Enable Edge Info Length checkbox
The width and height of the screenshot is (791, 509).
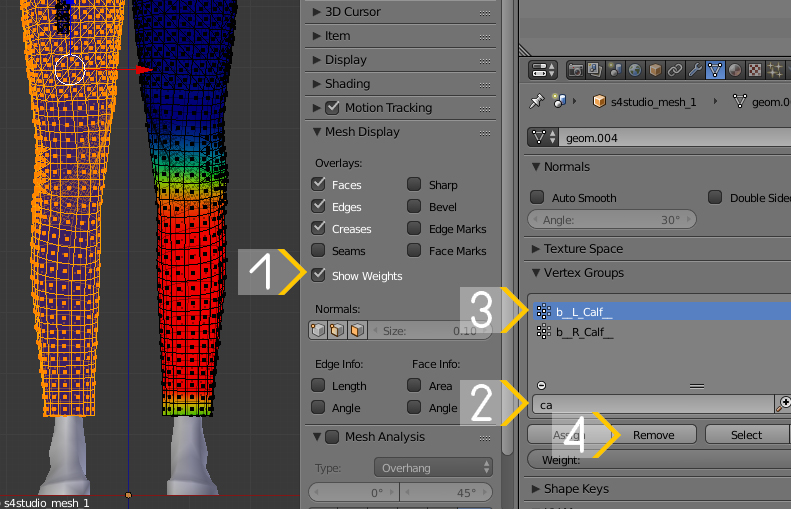coord(318,385)
